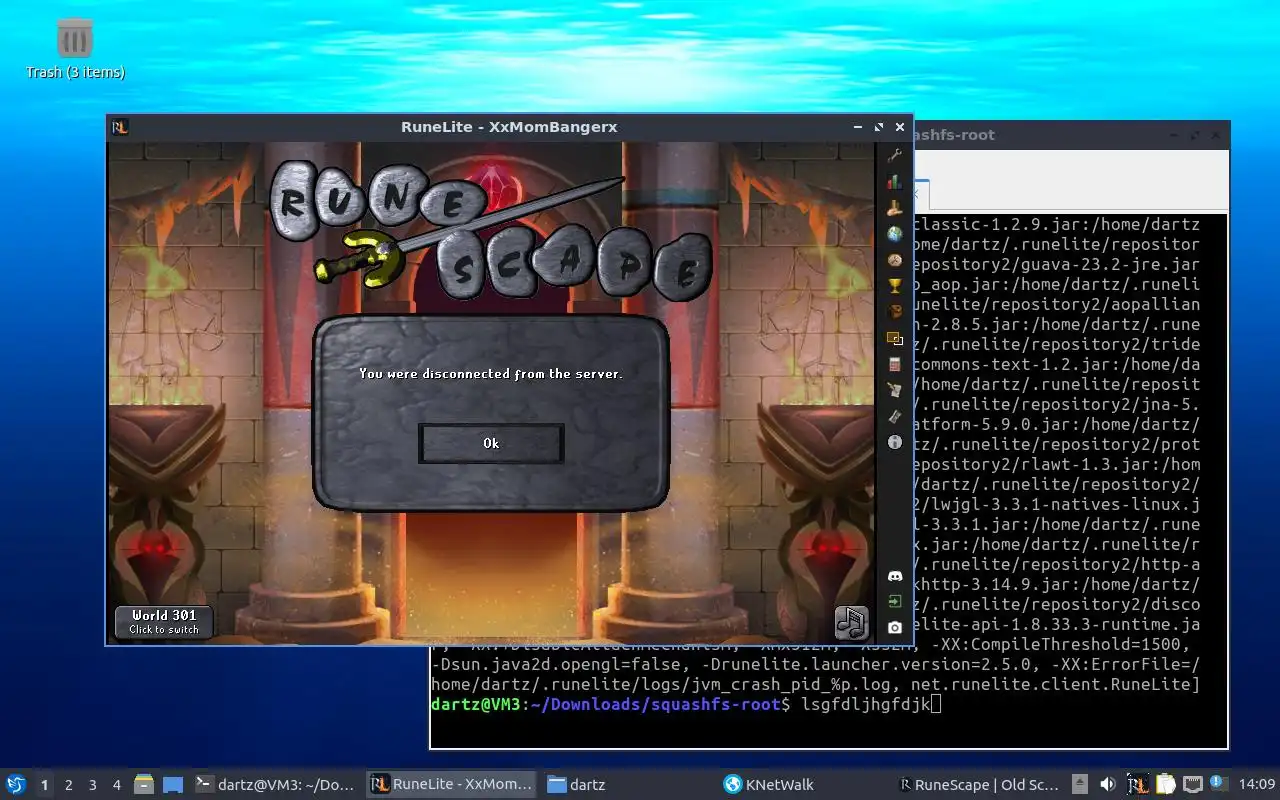Click the terminal command prompt input line
The image size is (1280, 800).
[829, 704]
